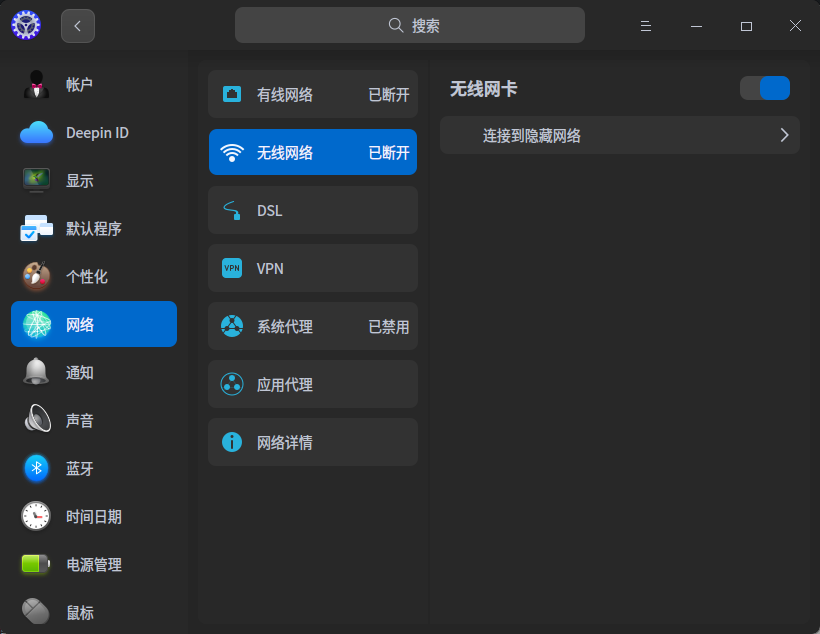Viewport: 820px width, 634px height.
Task: Open 连接到隐藏网络 via its chevron
Action: [786, 135]
